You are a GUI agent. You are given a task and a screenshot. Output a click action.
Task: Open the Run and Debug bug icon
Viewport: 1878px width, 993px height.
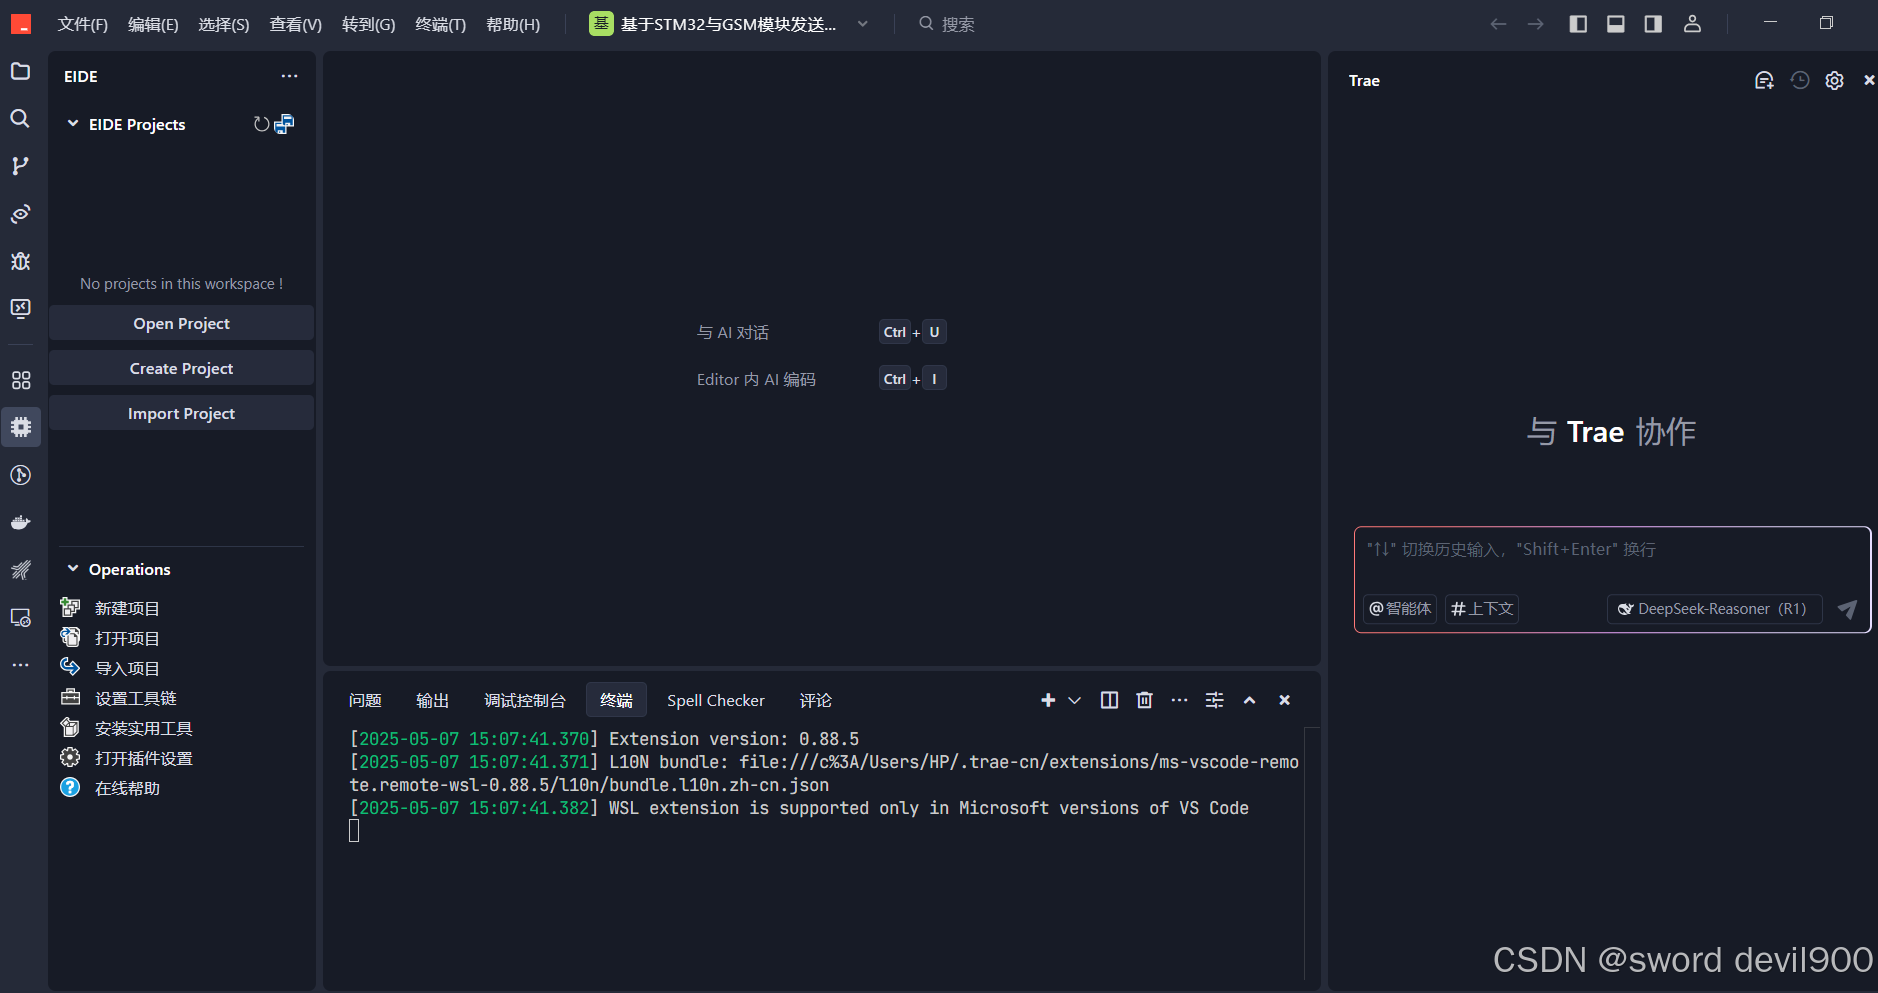[x=20, y=261]
